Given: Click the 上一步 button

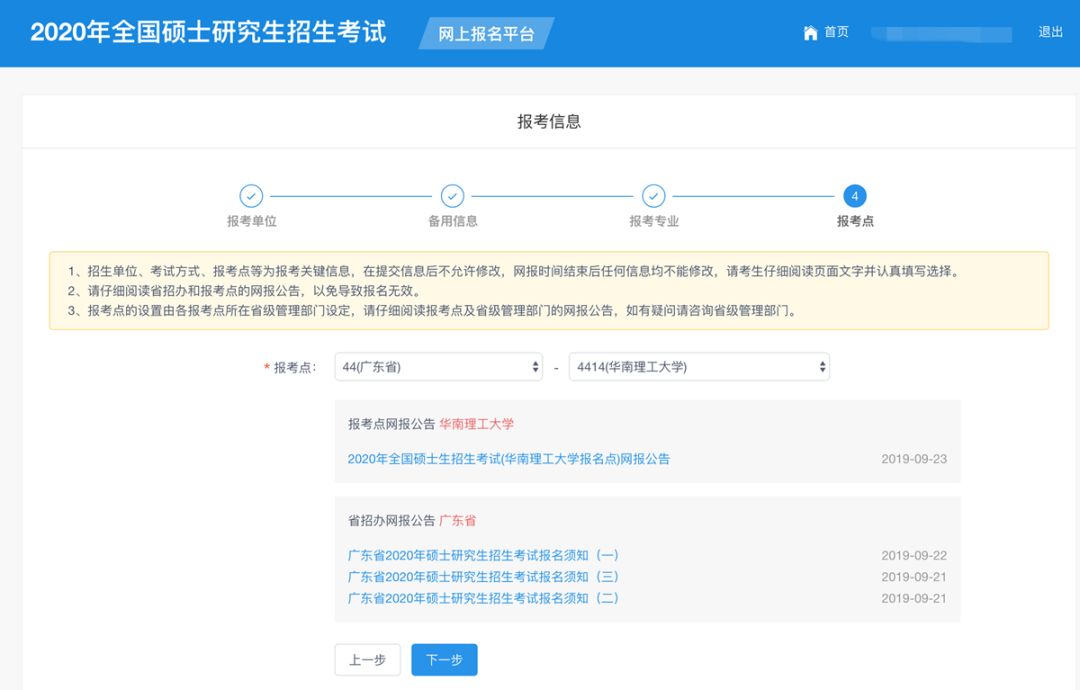Looking at the screenshot, I should click(367, 659).
